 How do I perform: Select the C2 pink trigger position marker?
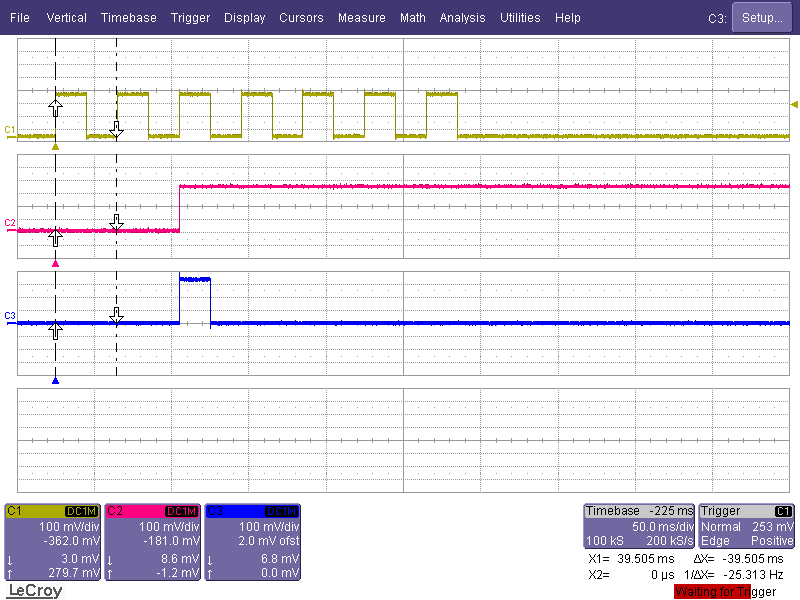[56, 264]
